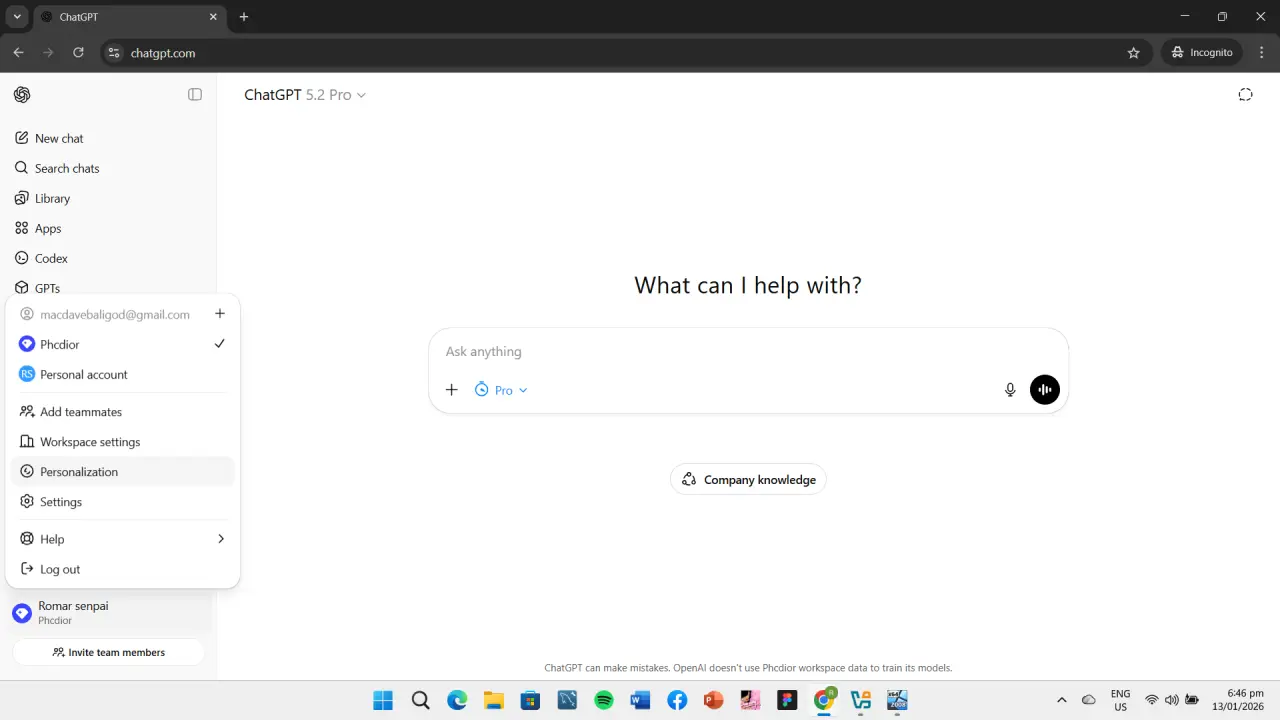Click the OneDrive cloud tray icon

coord(1089,700)
